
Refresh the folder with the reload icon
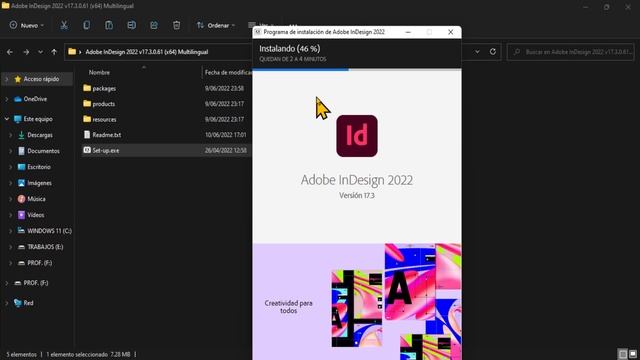point(493,52)
